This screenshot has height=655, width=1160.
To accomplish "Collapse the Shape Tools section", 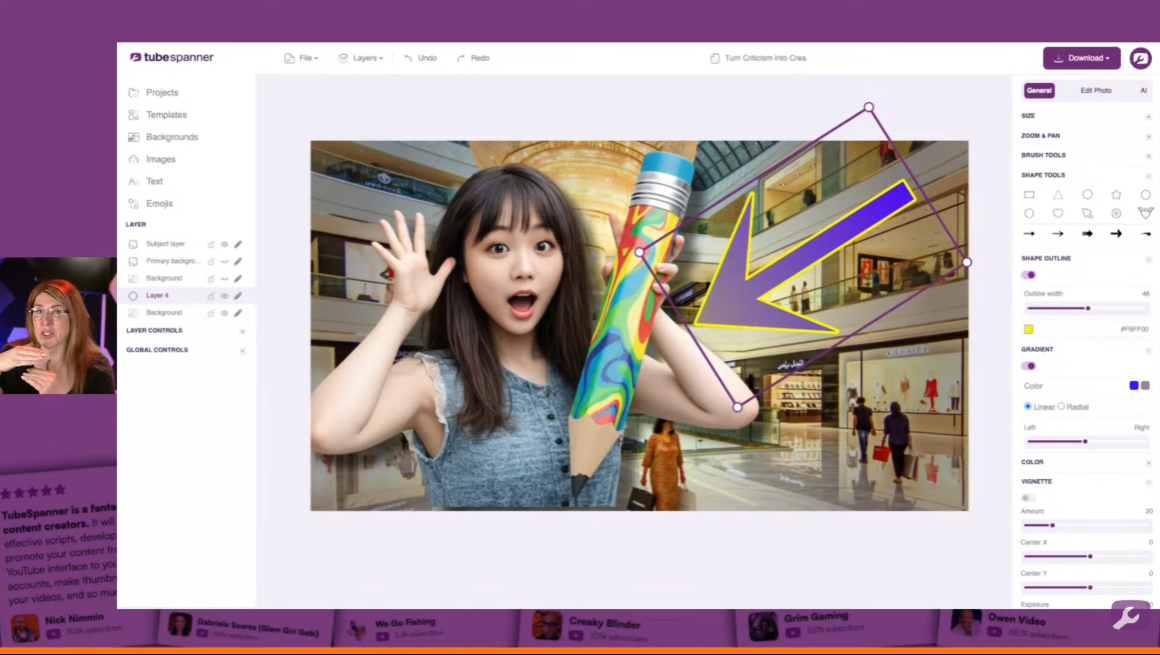I will pyautogui.click(x=1148, y=175).
